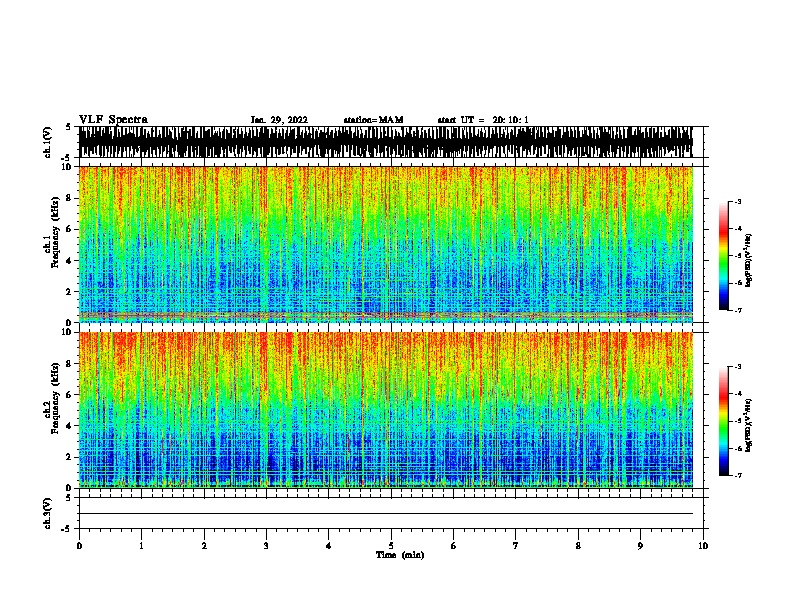
Task: Click the "-7" label on ch.2 colorbar
Action: tap(738, 475)
